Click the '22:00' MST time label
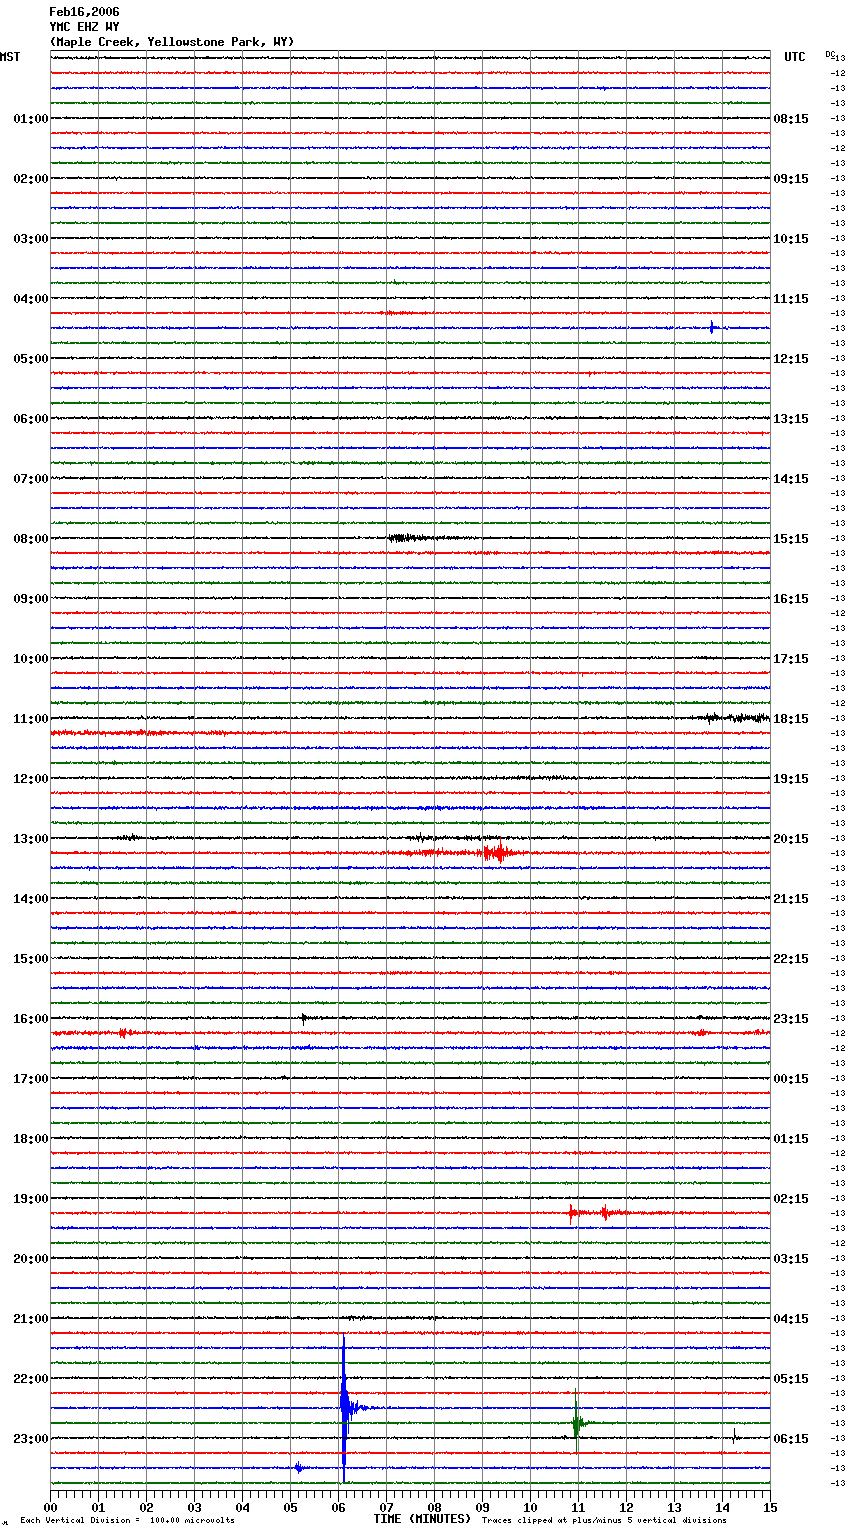 30,1379
